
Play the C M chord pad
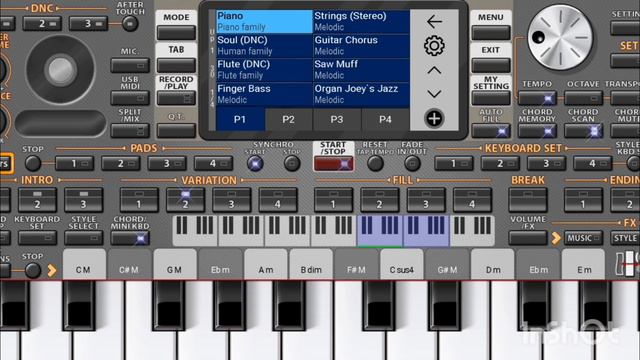(84, 265)
